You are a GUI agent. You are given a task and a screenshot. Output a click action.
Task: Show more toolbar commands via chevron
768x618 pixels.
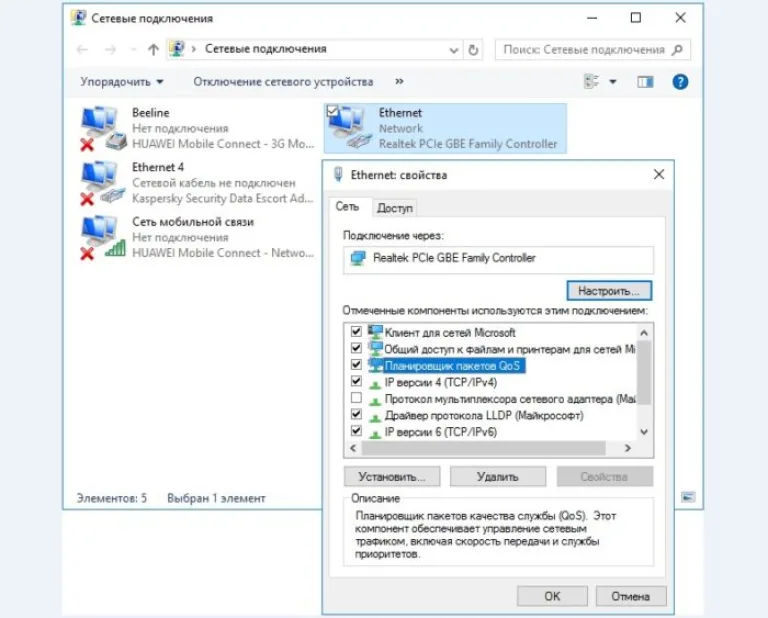click(399, 81)
